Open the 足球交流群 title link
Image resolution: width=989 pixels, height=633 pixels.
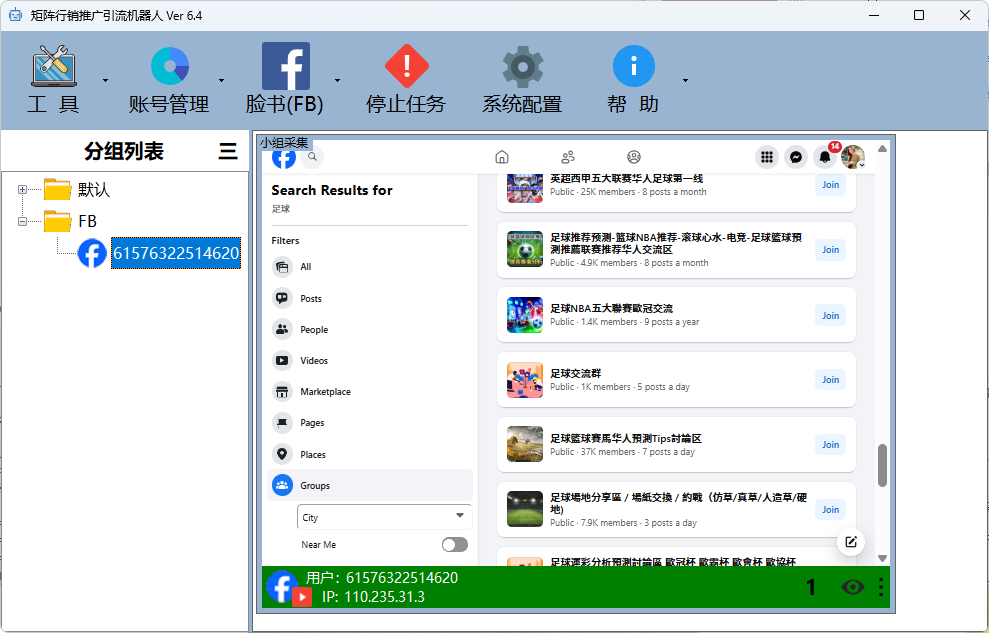[x=575, y=373]
